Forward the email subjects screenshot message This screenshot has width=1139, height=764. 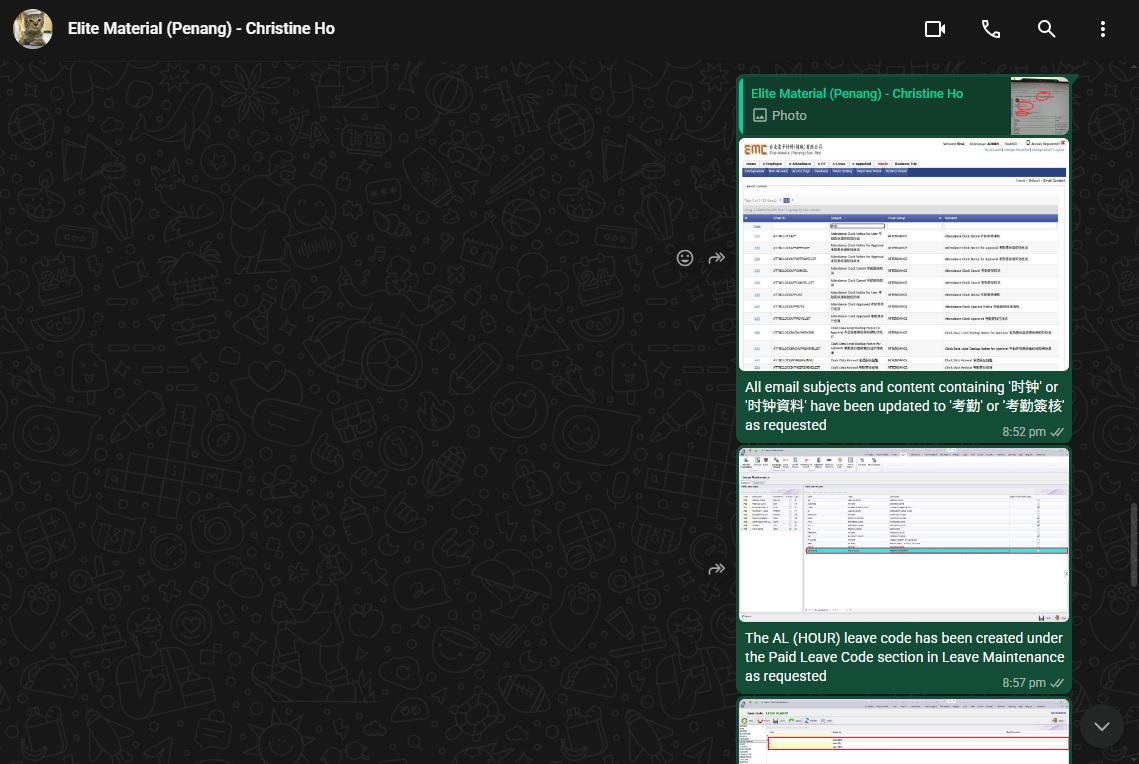click(x=717, y=258)
